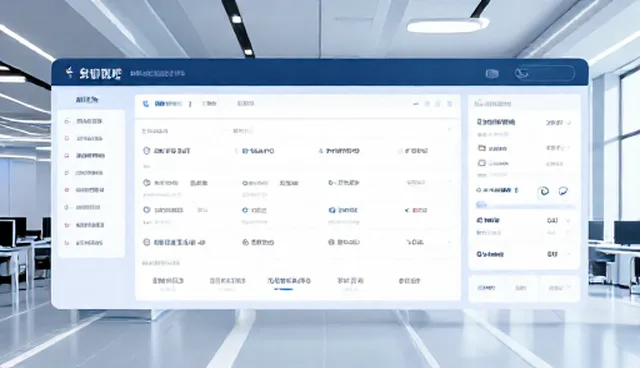The width and height of the screenshot is (640, 368).
Task: Click the shield icon on the first grid entry
Action: pos(146,151)
